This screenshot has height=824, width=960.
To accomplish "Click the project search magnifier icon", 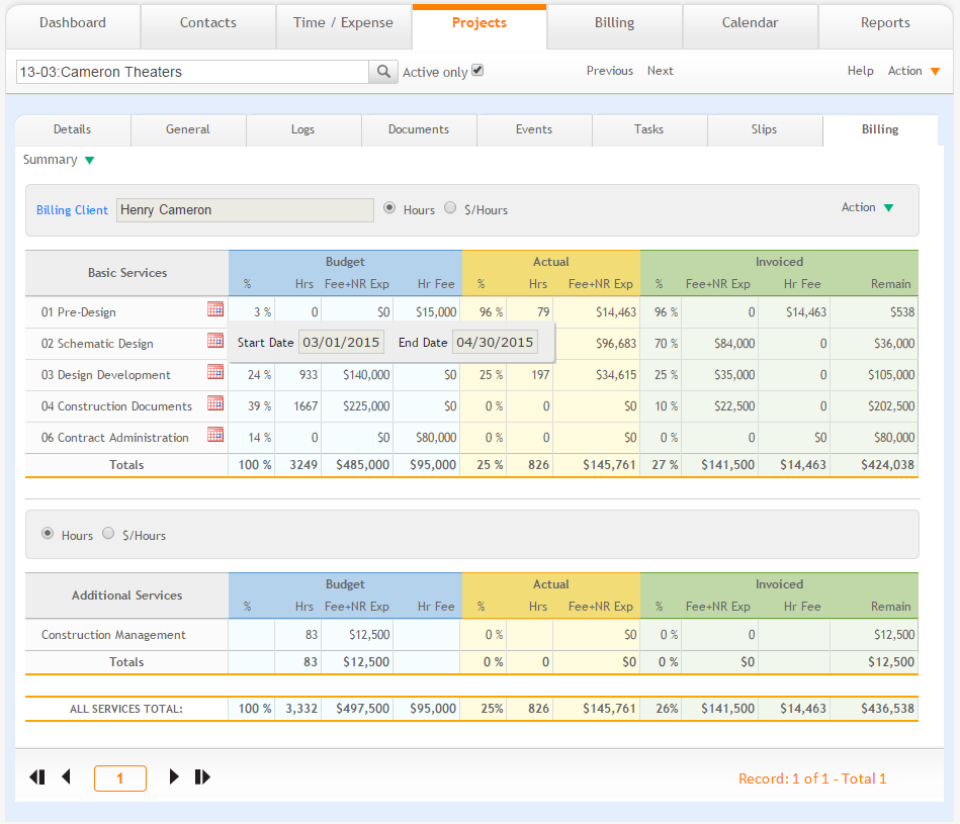I will (x=383, y=72).
